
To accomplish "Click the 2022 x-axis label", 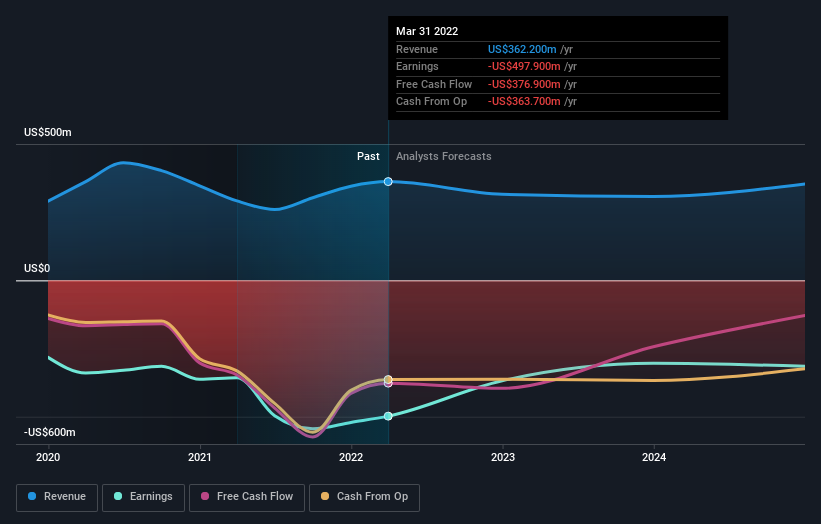I will [x=351, y=457].
